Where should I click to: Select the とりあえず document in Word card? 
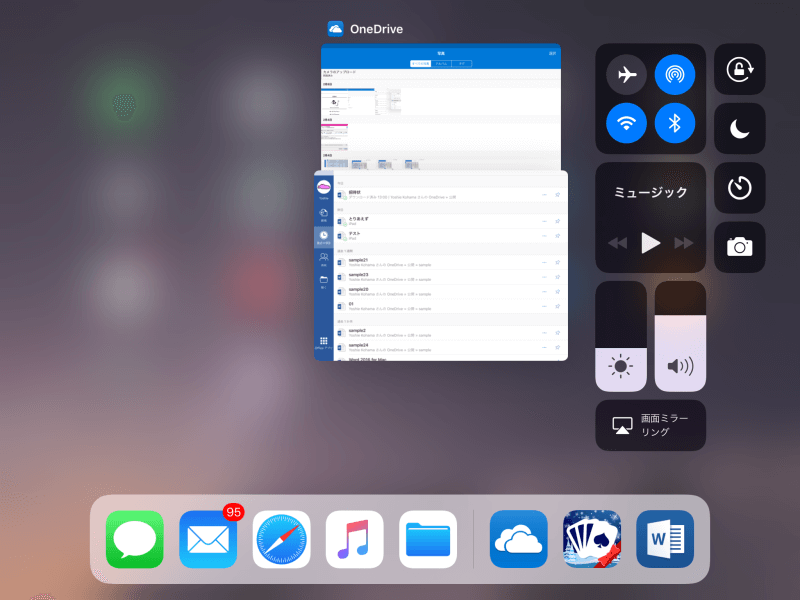(451, 221)
